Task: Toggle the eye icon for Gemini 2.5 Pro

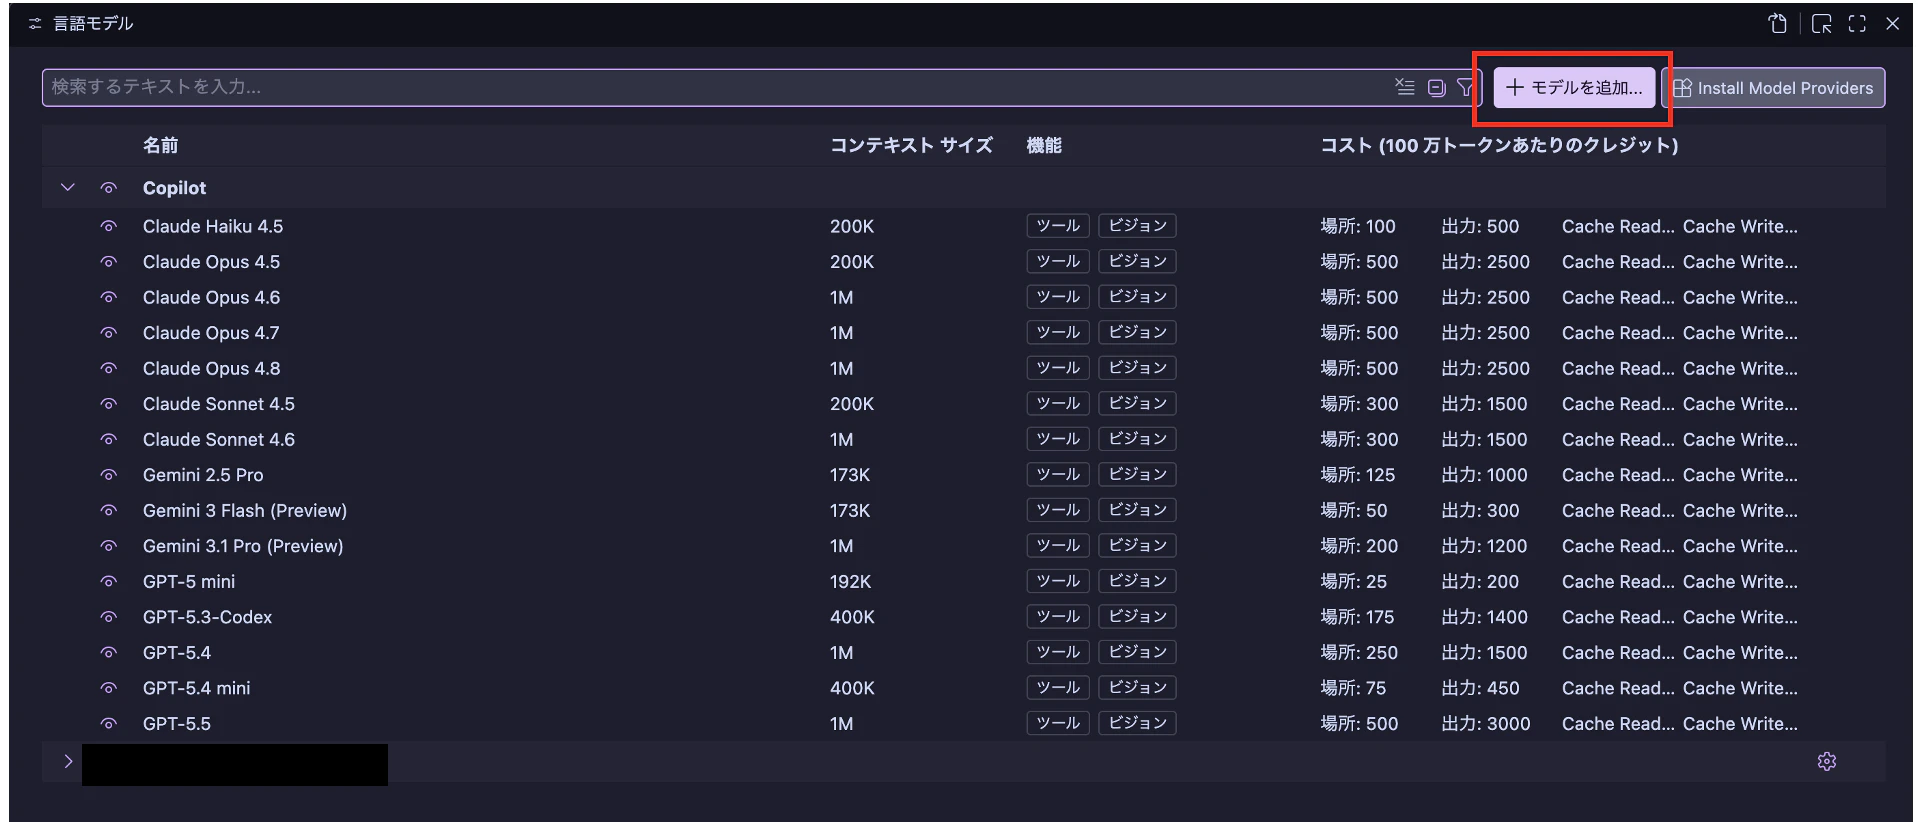Action: click(109, 475)
